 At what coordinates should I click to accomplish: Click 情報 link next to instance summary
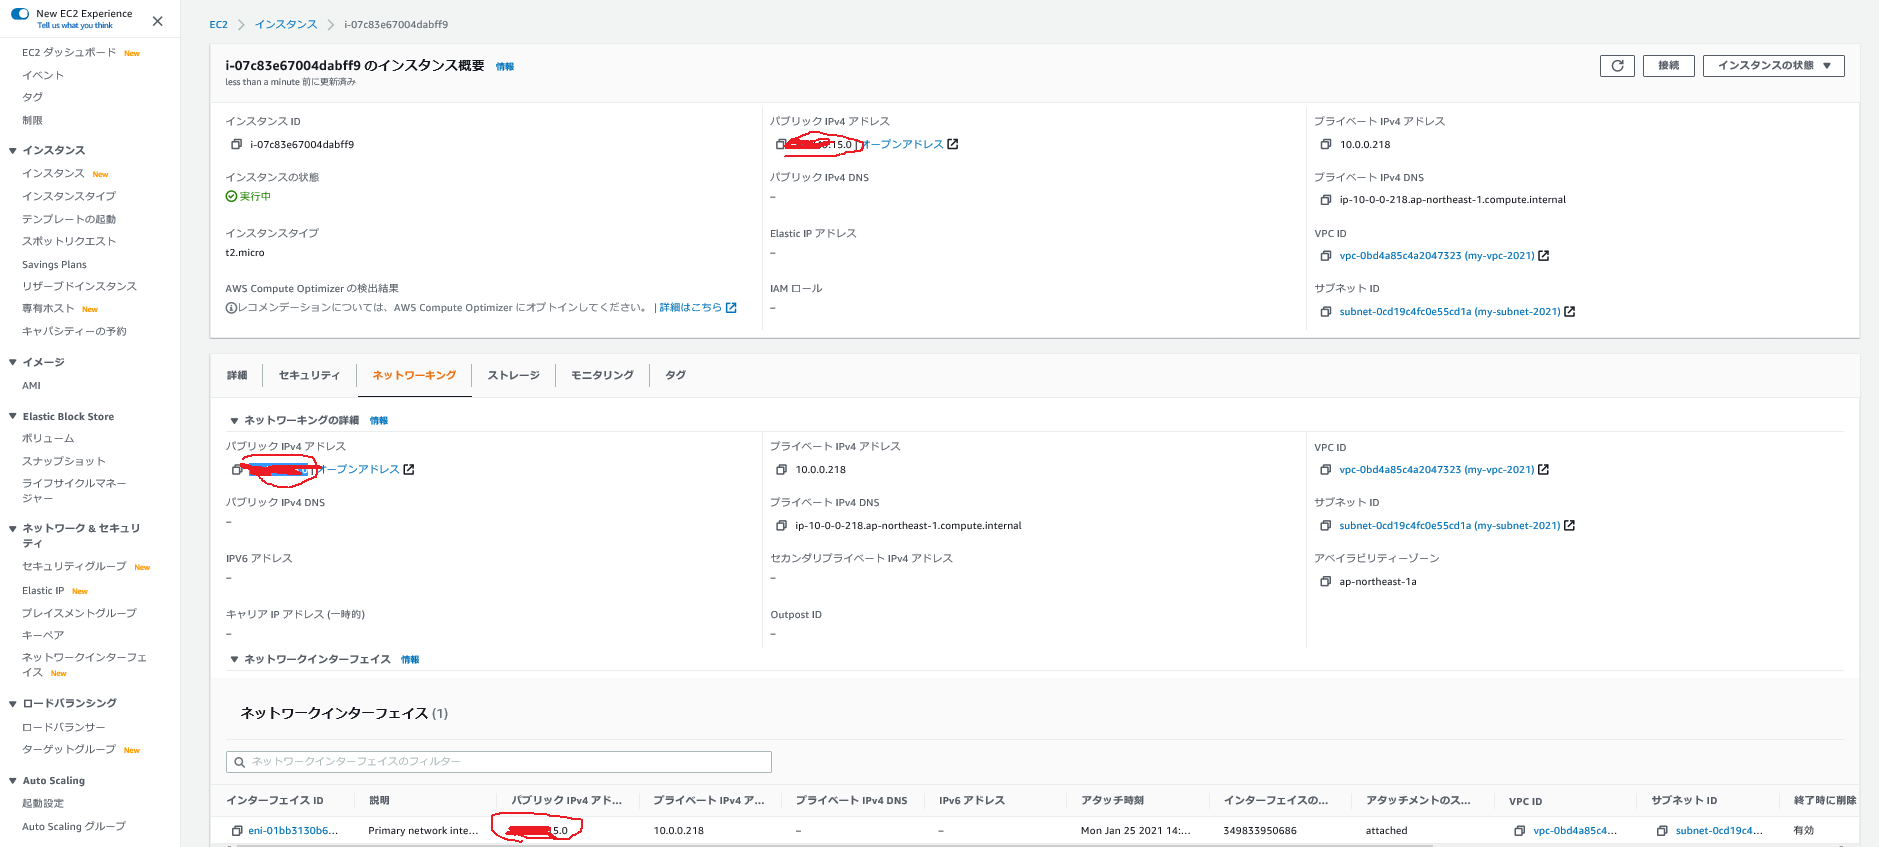(x=505, y=67)
